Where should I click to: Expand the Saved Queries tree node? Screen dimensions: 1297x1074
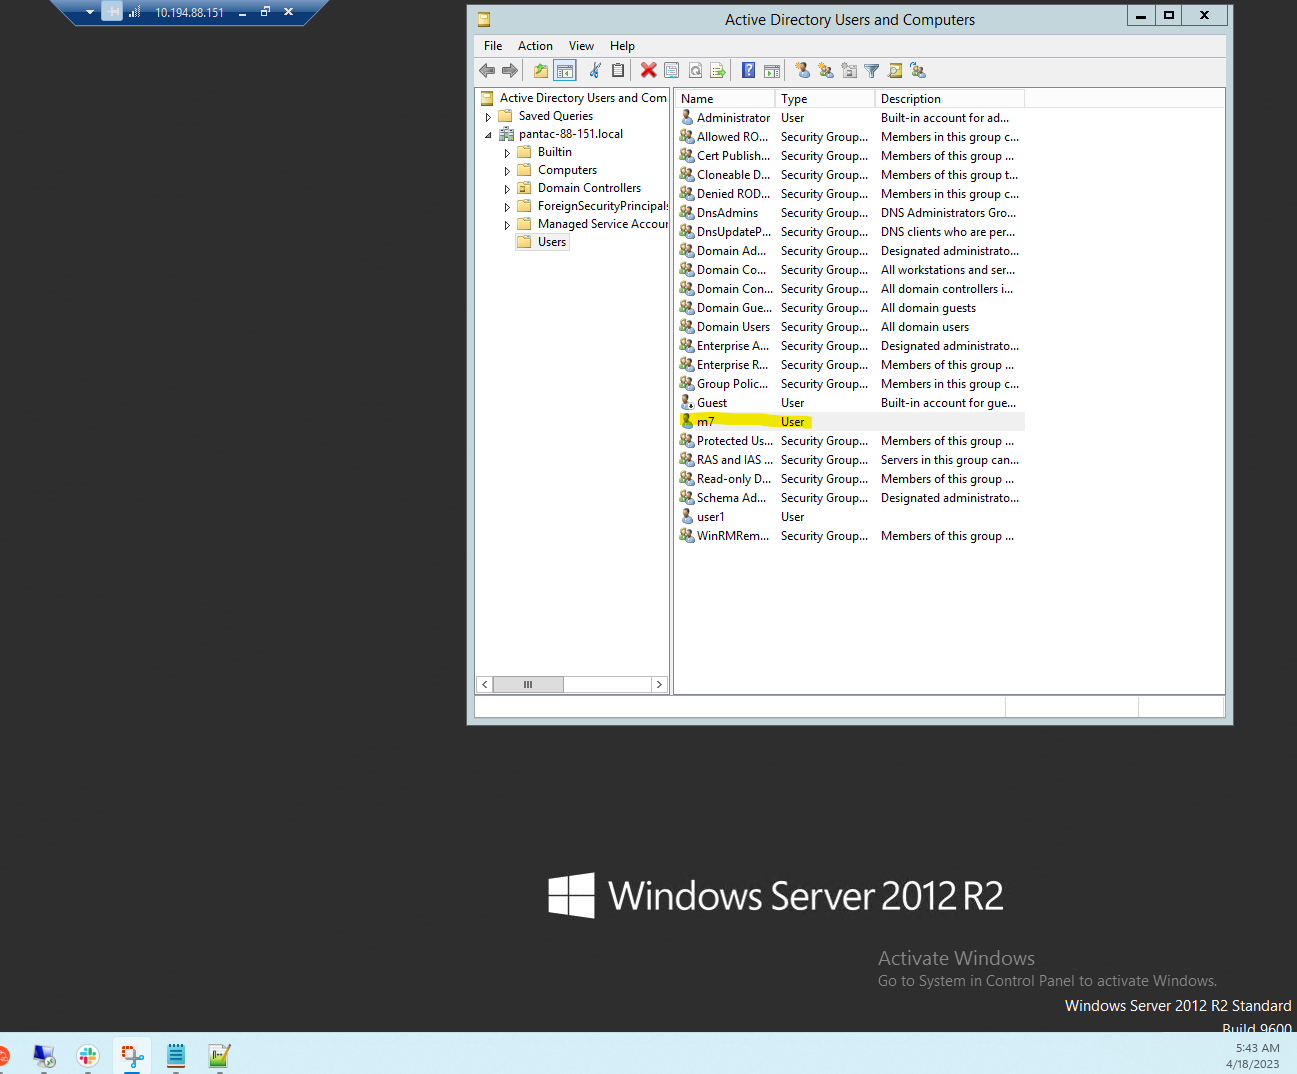488,117
